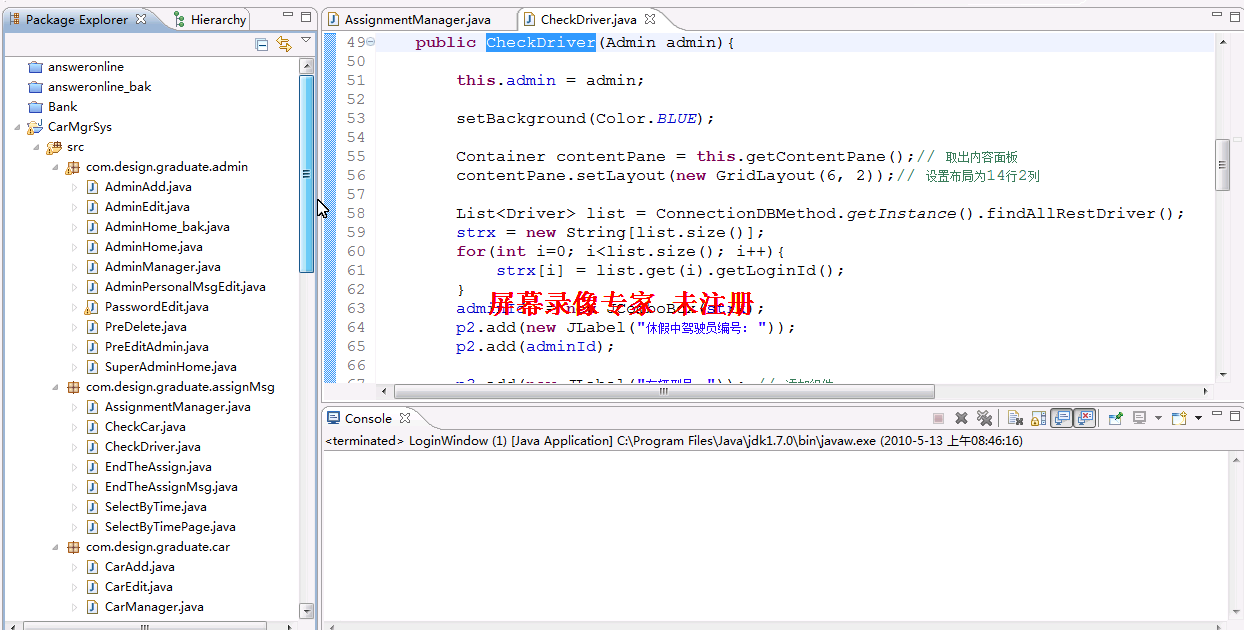Image resolution: width=1244 pixels, height=630 pixels.
Task: Toggle Show Console When Standard Error Changes
Action: 1085,418
